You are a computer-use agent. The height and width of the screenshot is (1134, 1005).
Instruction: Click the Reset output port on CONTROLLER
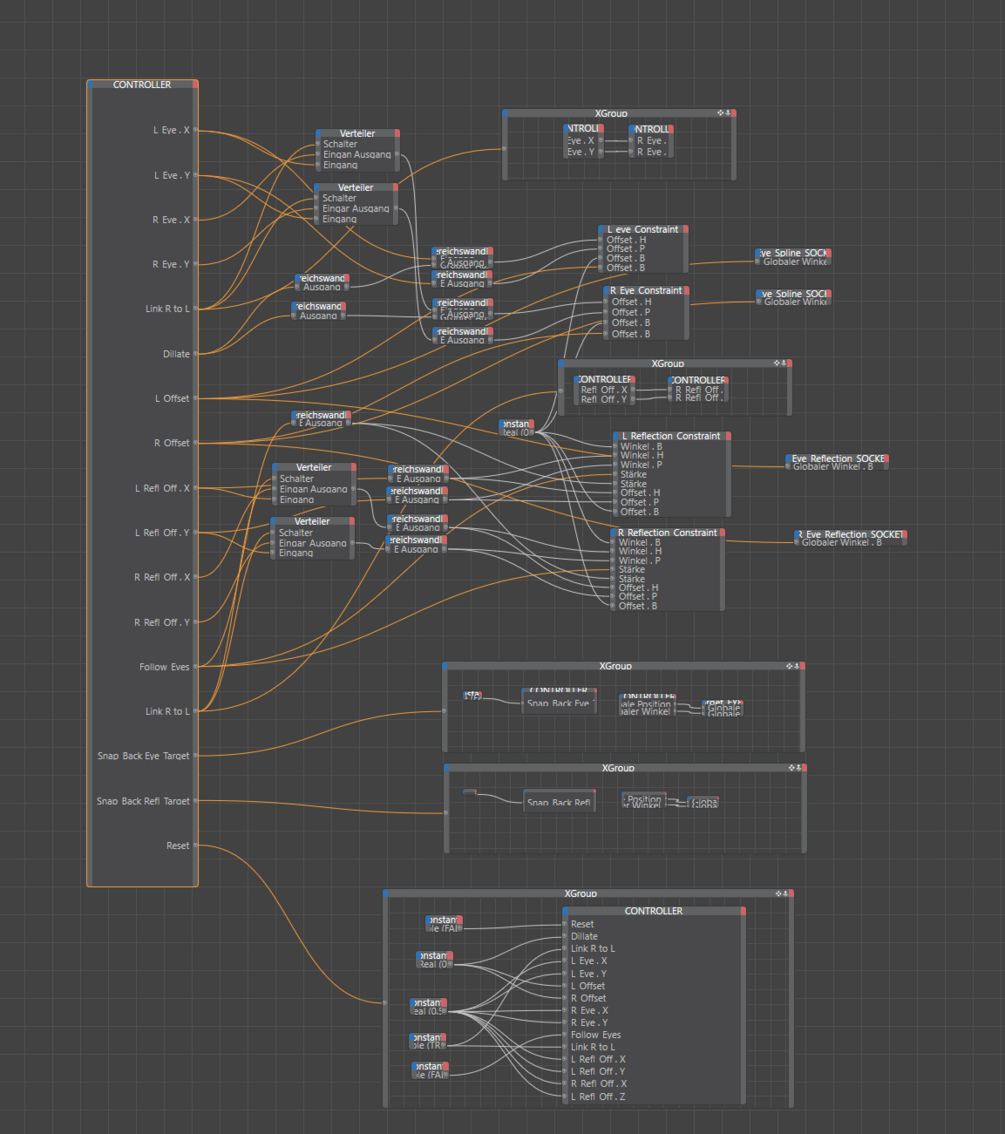pyautogui.click(x=195, y=845)
